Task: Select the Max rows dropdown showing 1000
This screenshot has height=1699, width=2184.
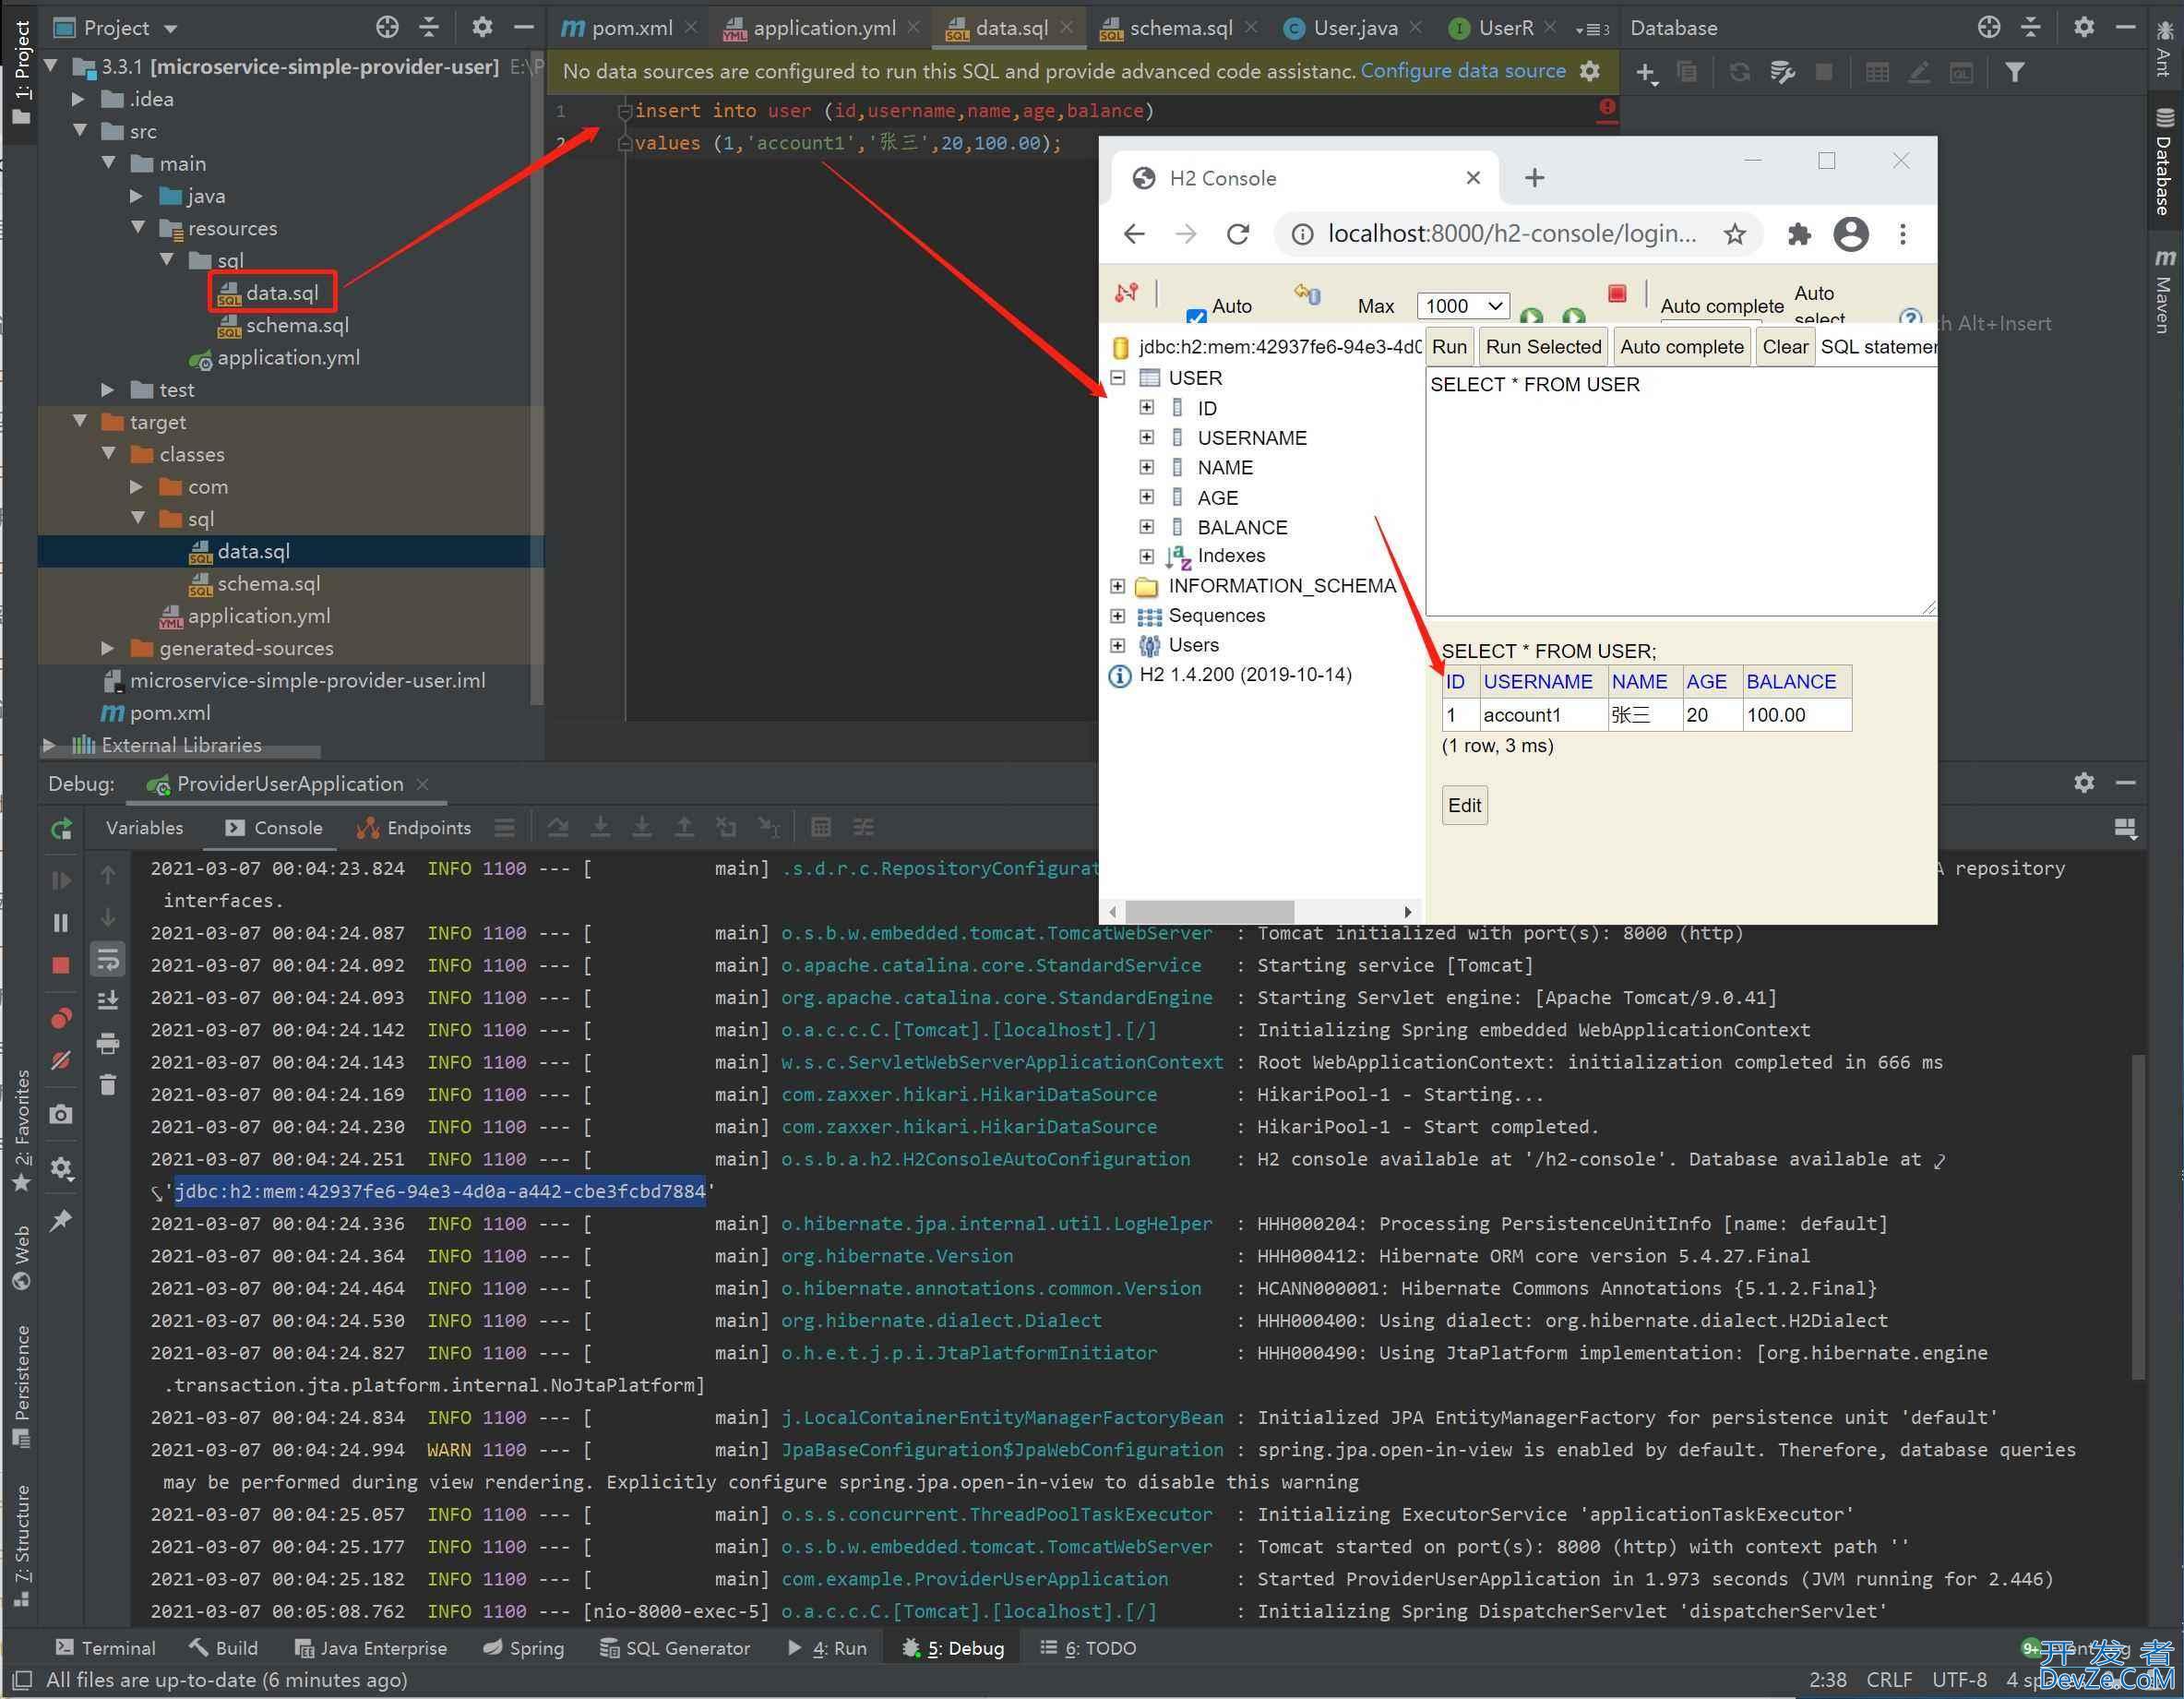Action: click(x=1464, y=304)
